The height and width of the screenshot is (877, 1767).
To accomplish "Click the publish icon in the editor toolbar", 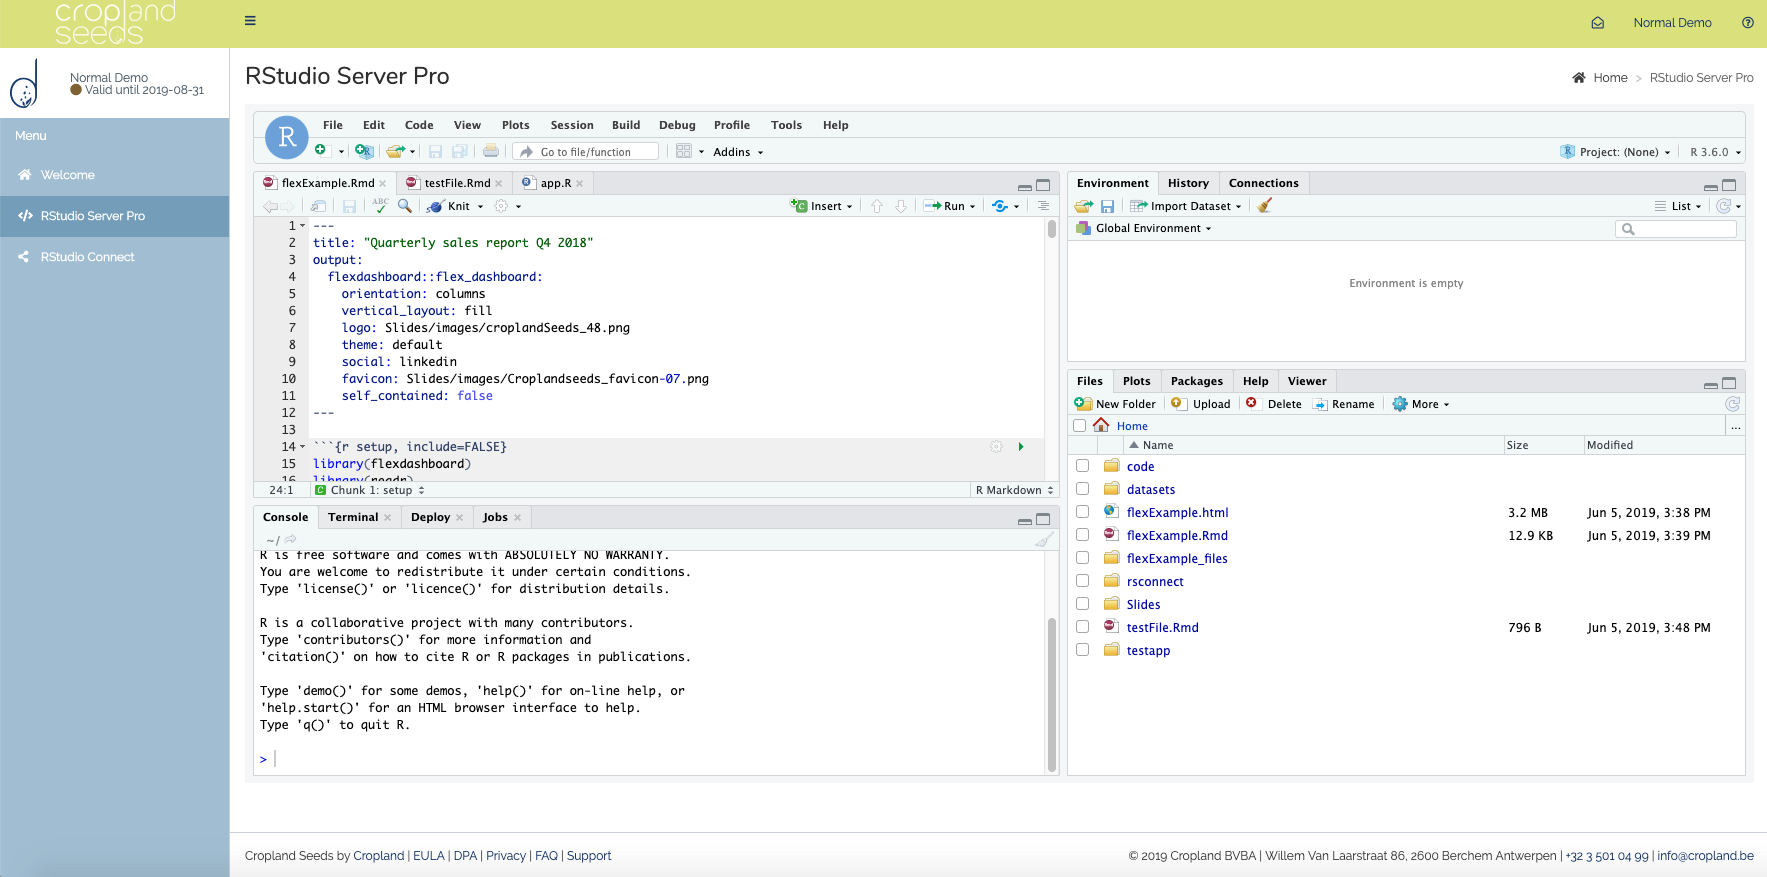I will [1000, 206].
